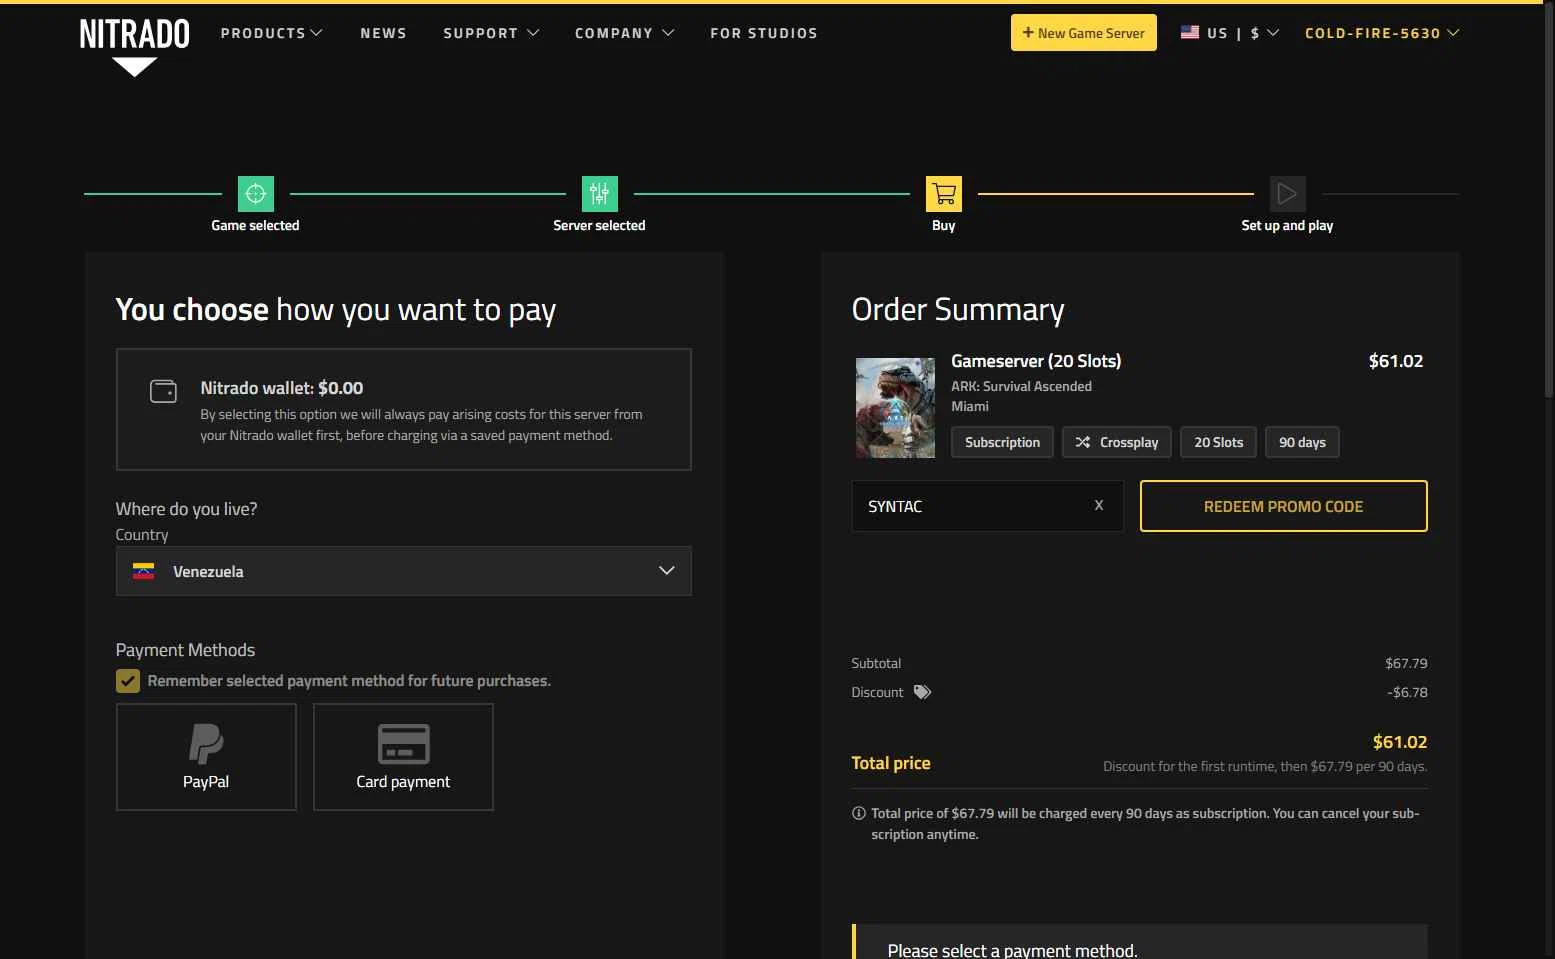Click the Subscription tag
1555x959 pixels.
tap(1002, 442)
